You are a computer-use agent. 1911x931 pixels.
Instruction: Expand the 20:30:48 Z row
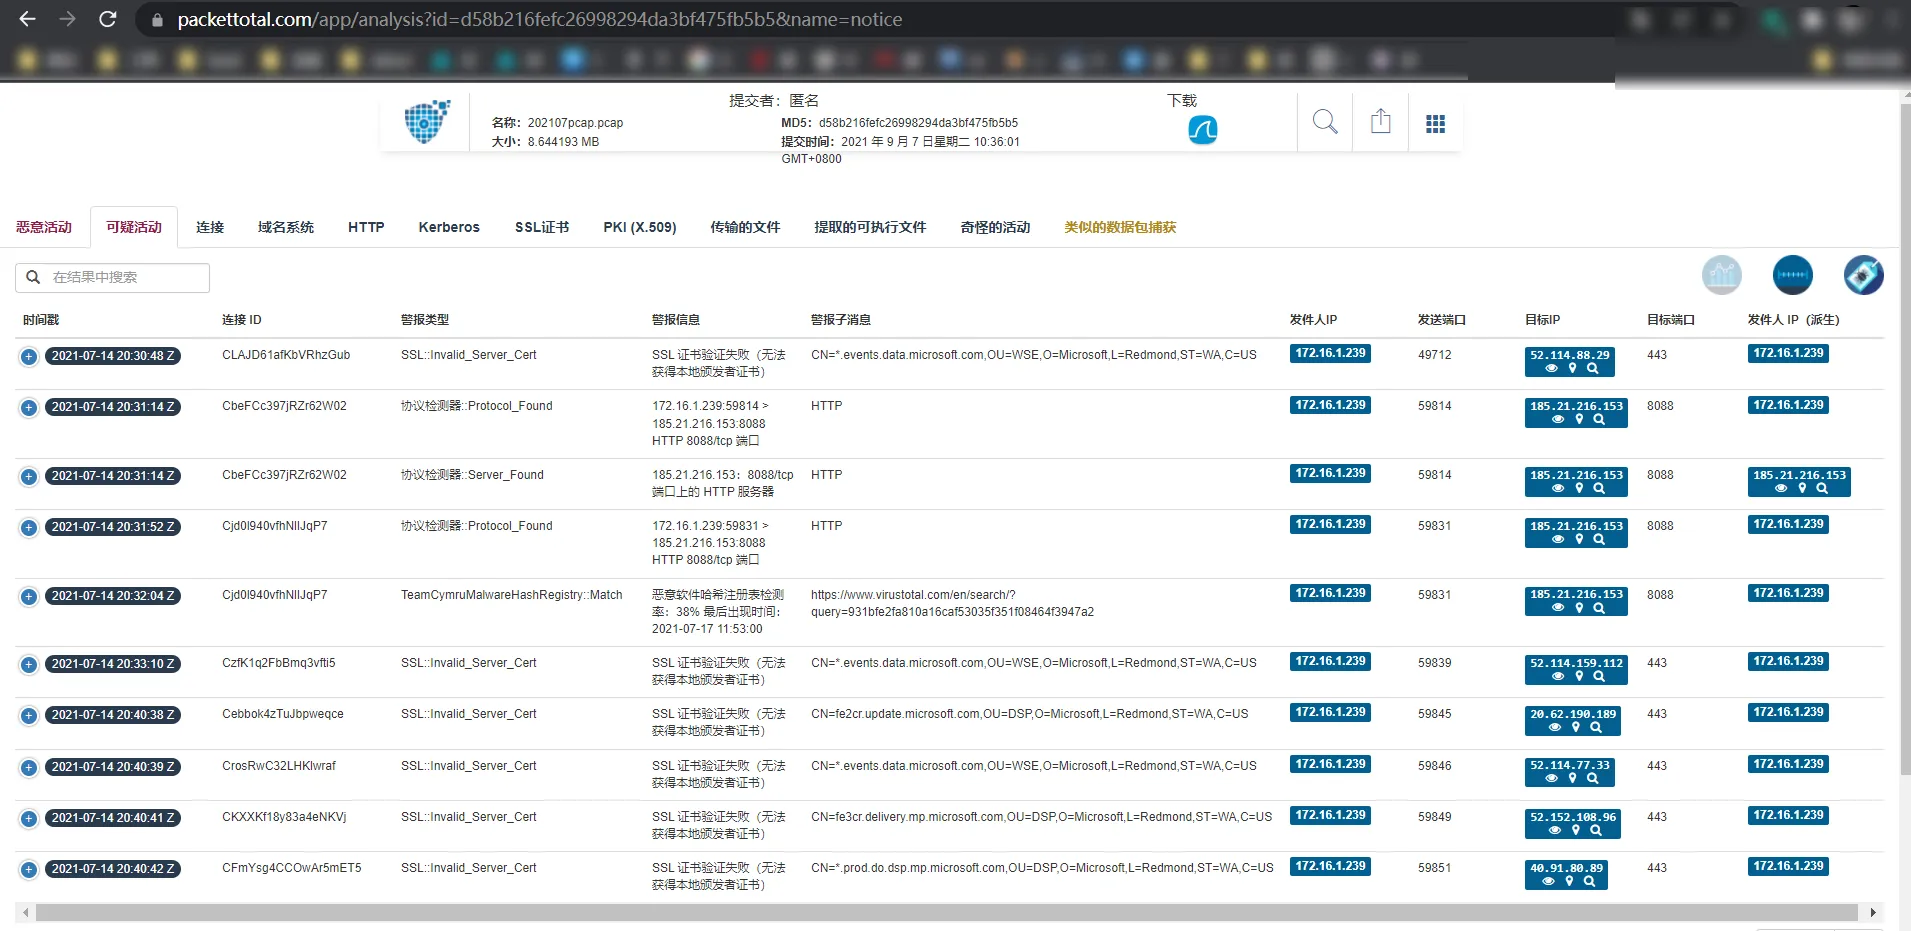(x=29, y=356)
